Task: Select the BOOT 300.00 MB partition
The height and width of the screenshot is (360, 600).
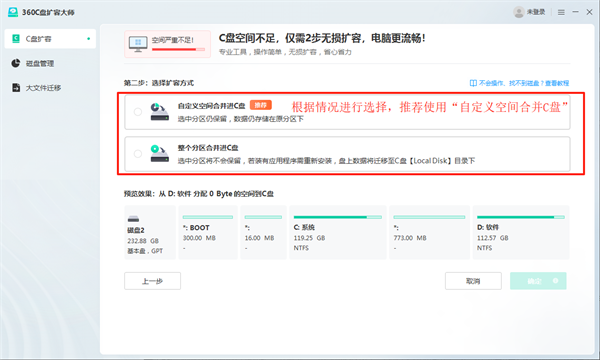Action: [208, 233]
